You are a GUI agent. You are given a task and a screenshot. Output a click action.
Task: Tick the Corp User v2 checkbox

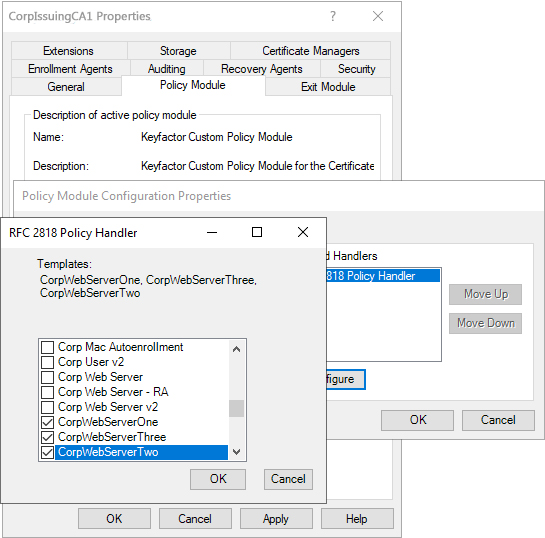pyautogui.click(x=48, y=362)
